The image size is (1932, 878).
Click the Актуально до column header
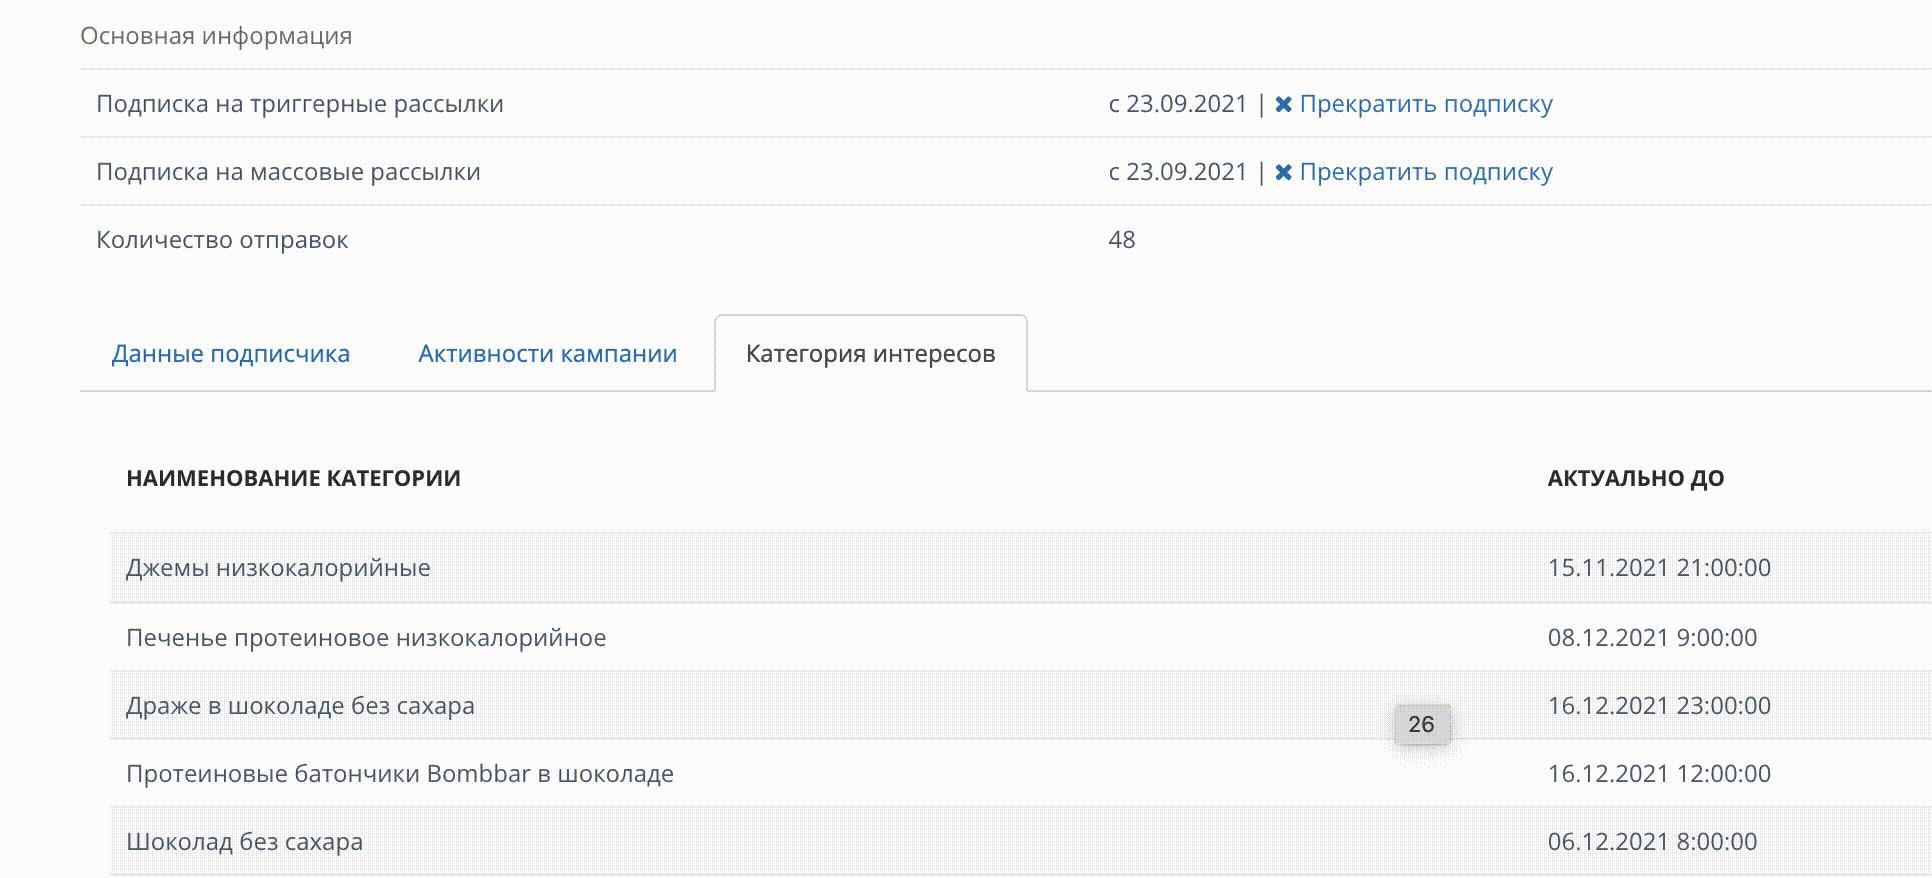1635,479
